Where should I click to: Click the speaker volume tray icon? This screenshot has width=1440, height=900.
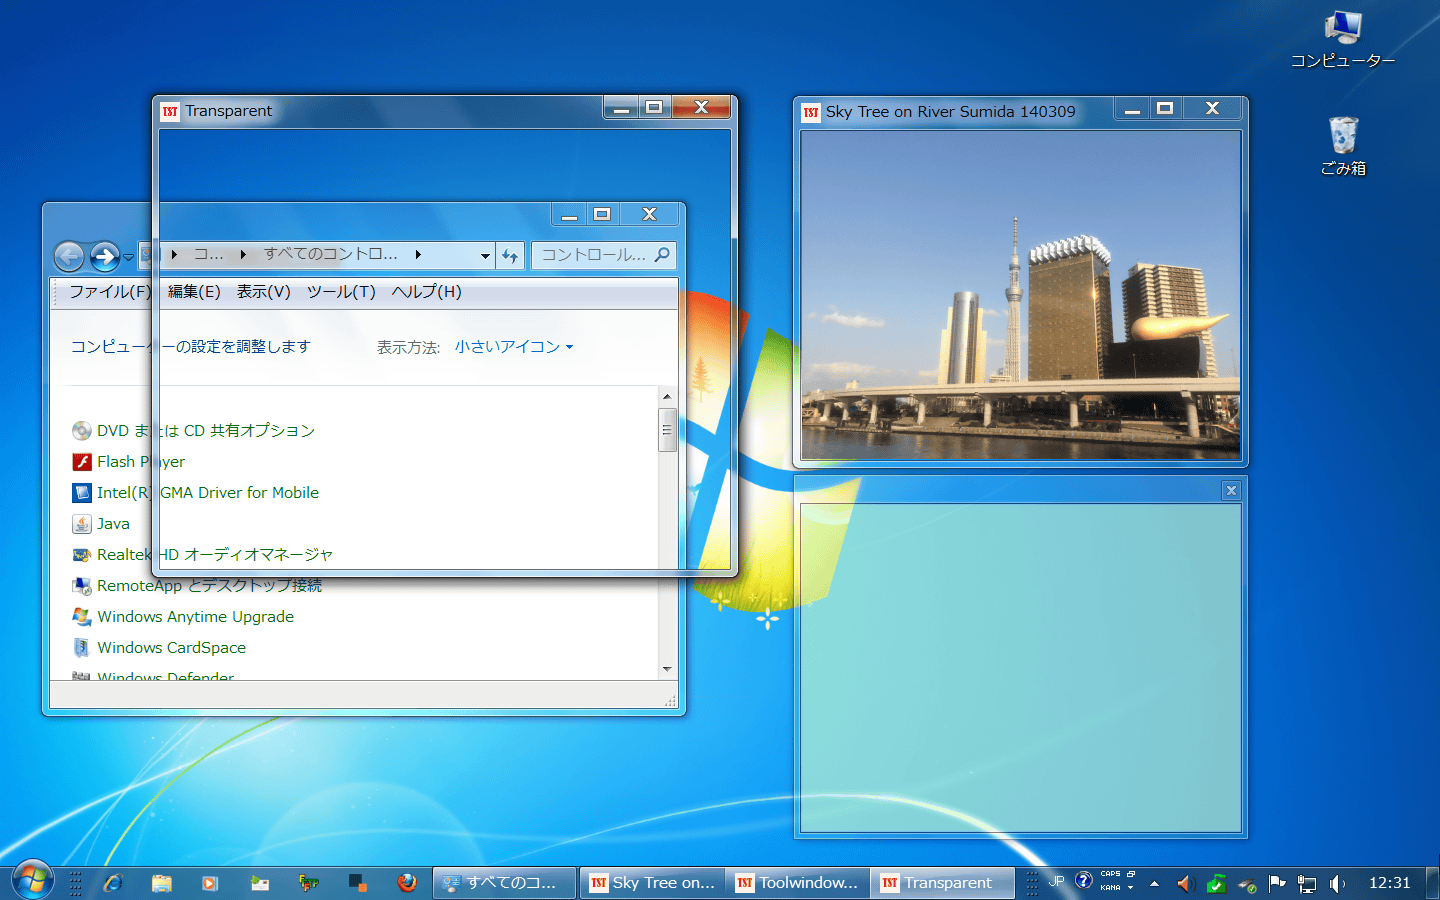click(1337, 883)
